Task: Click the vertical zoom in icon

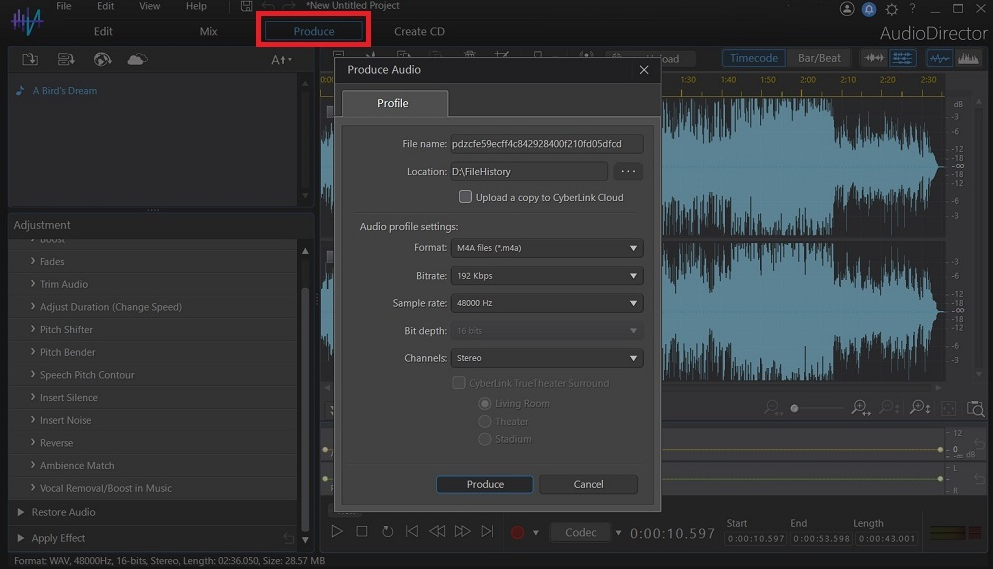Action: tap(920, 408)
